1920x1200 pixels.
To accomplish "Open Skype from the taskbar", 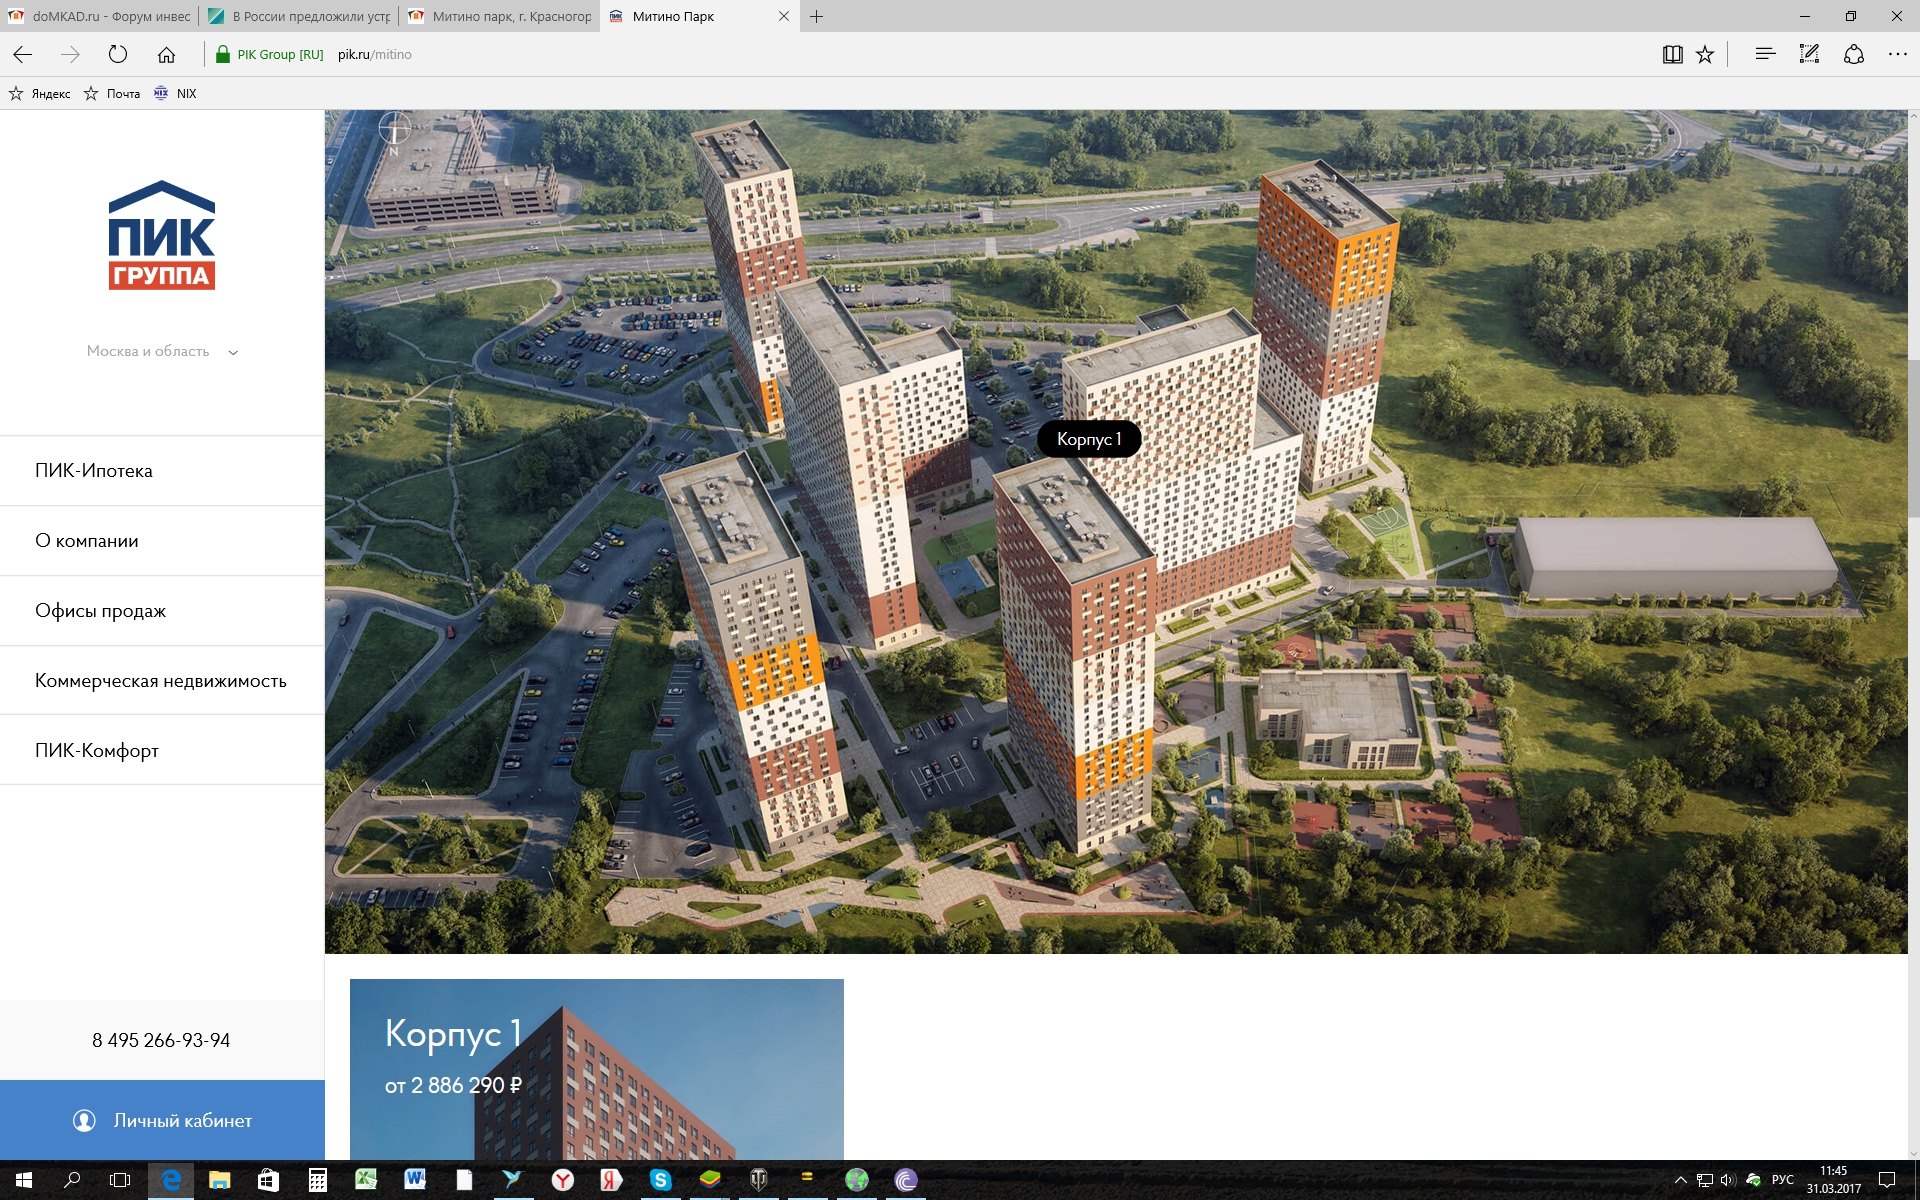I will coord(660,1180).
